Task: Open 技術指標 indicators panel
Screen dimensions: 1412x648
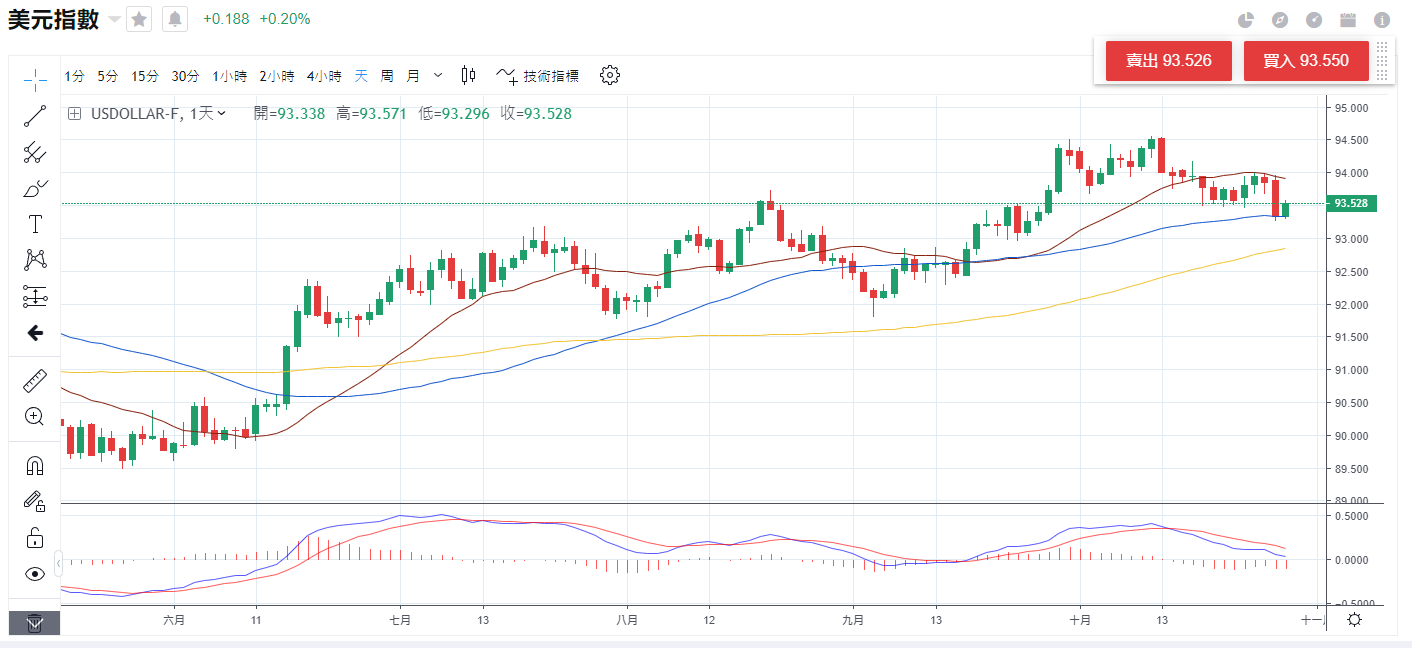Action: [538, 75]
